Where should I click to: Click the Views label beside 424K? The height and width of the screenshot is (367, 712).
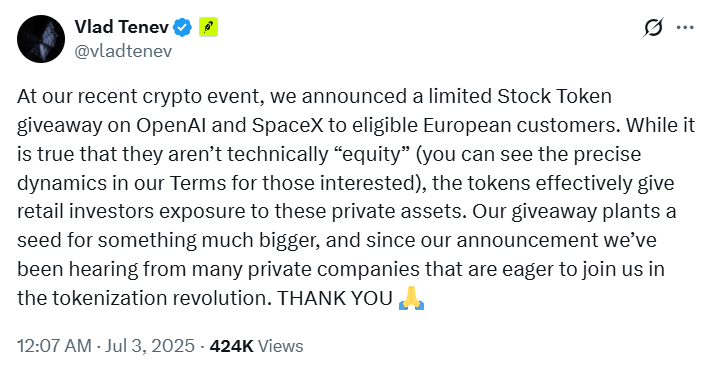280,346
